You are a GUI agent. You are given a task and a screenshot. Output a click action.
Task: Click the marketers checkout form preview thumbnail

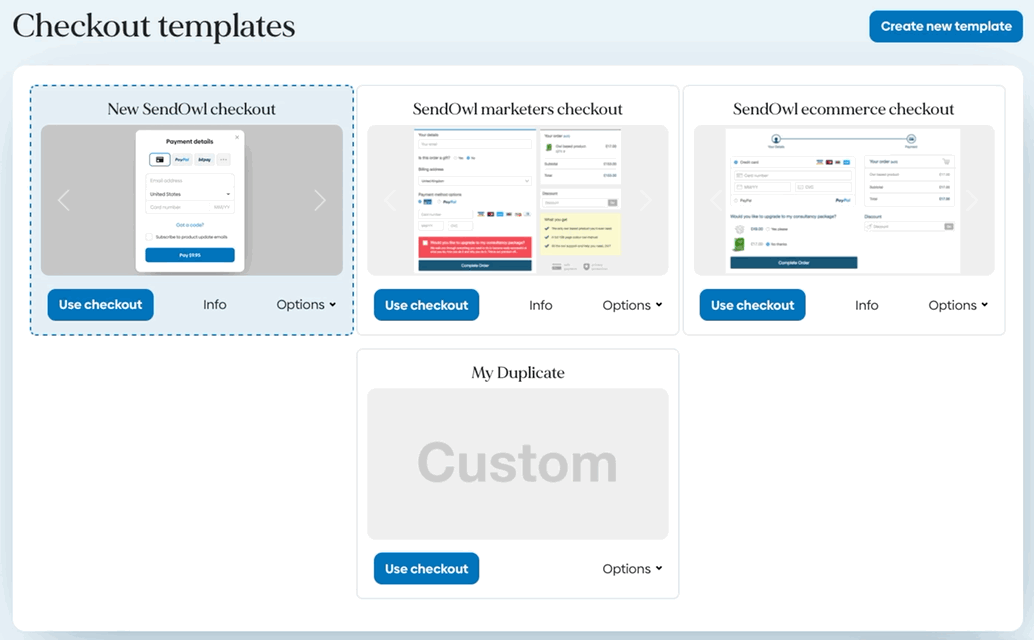point(518,200)
